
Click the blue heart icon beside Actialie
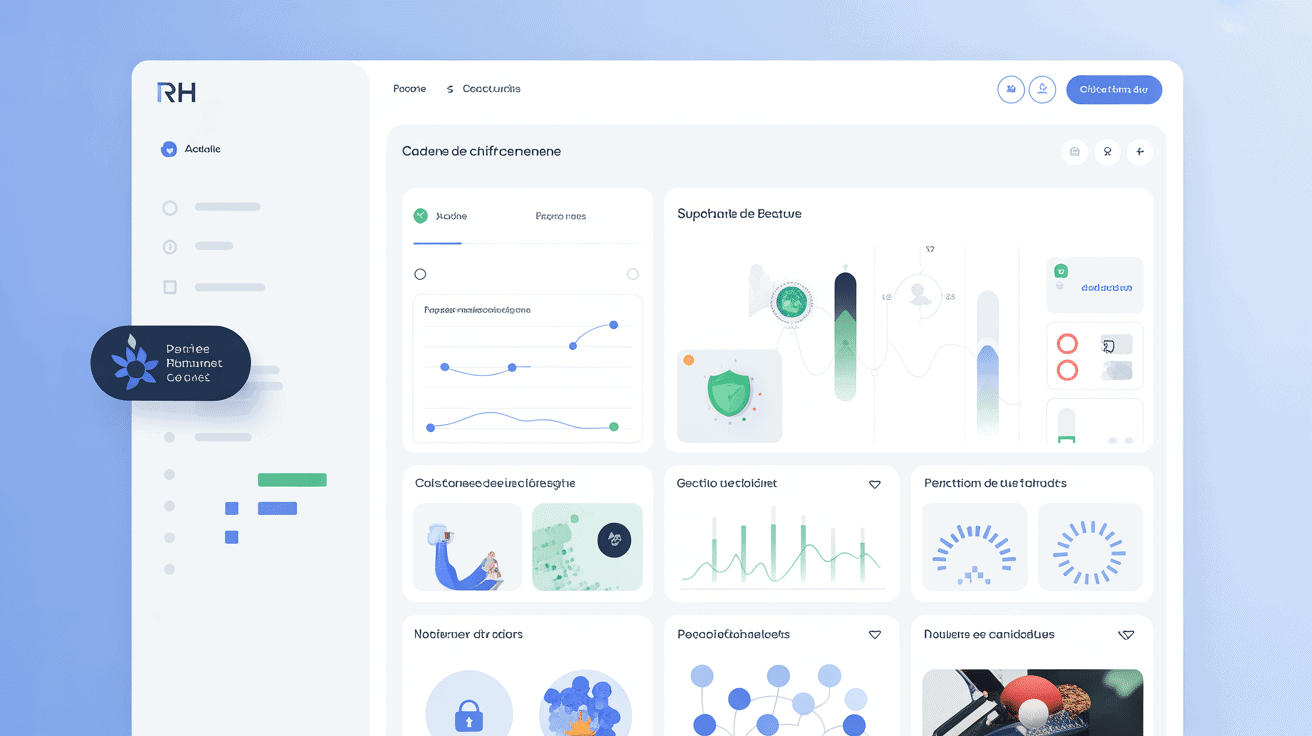pos(169,149)
